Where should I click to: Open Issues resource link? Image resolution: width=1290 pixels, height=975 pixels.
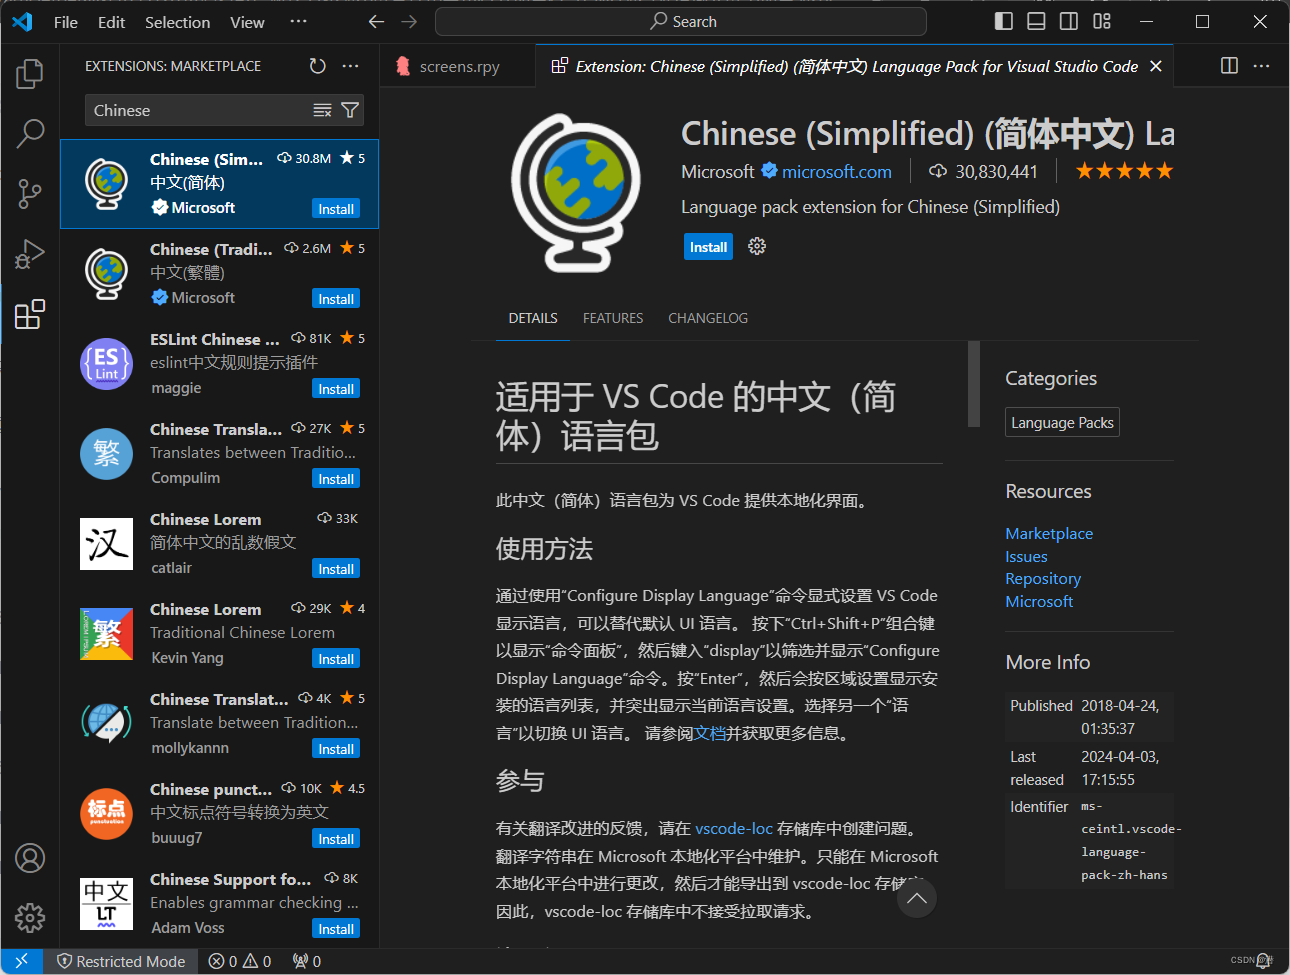pyautogui.click(x=1026, y=557)
